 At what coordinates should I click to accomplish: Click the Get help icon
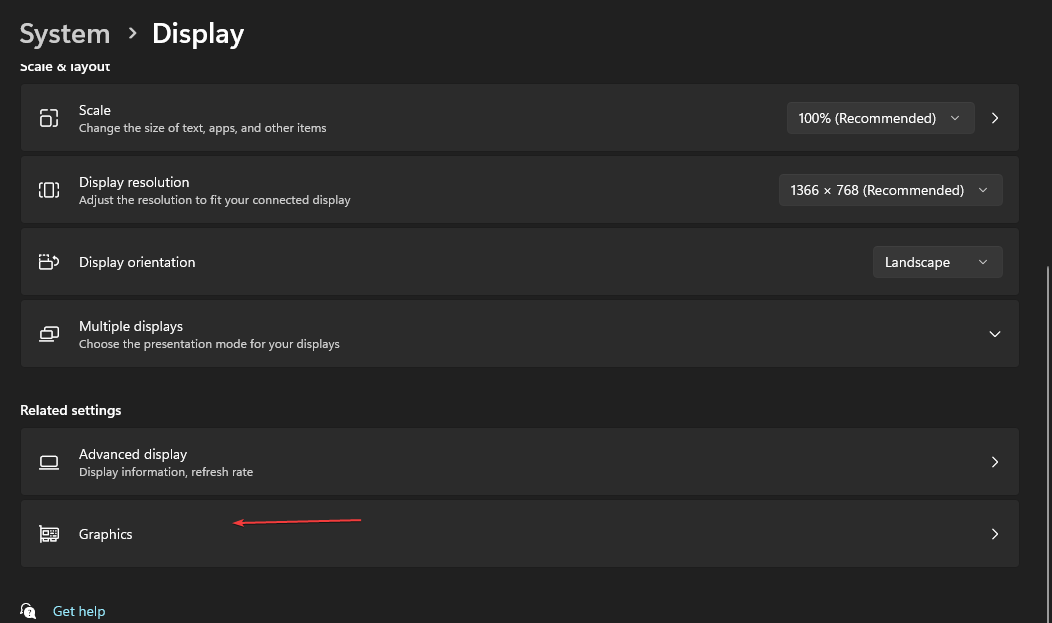coord(29,610)
